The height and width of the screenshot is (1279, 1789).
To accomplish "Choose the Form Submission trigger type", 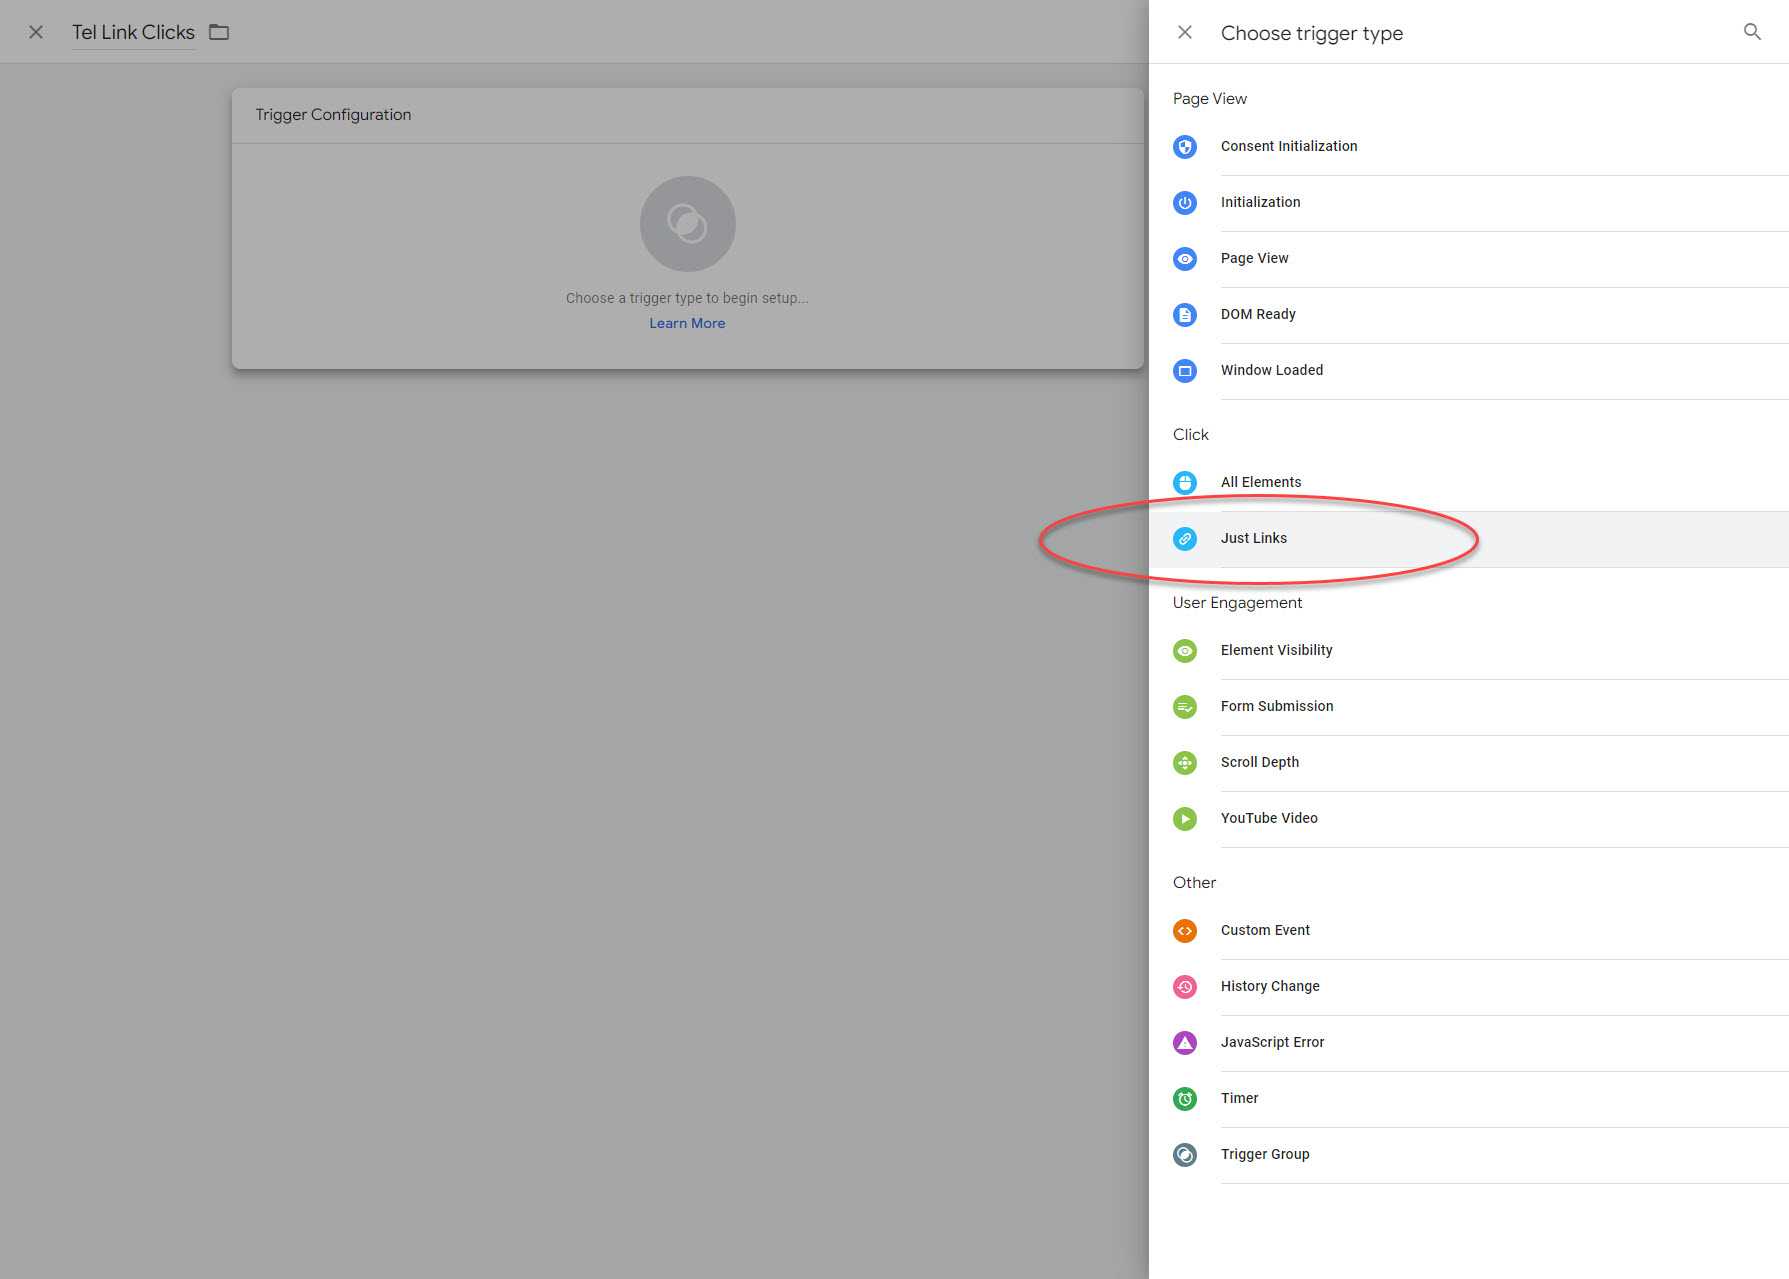I will tap(1276, 706).
